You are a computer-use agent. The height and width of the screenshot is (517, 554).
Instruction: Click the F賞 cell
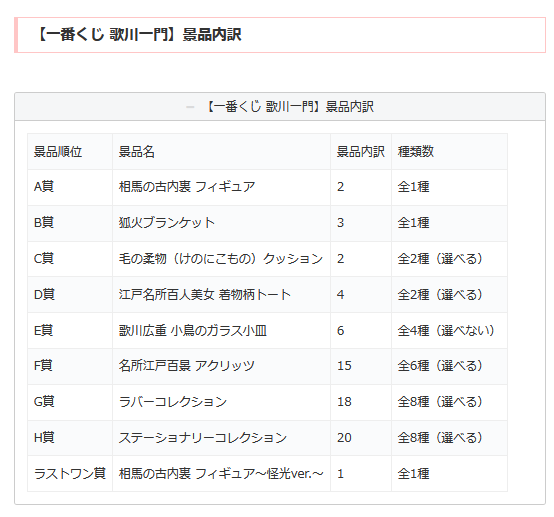click(x=70, y=366)
